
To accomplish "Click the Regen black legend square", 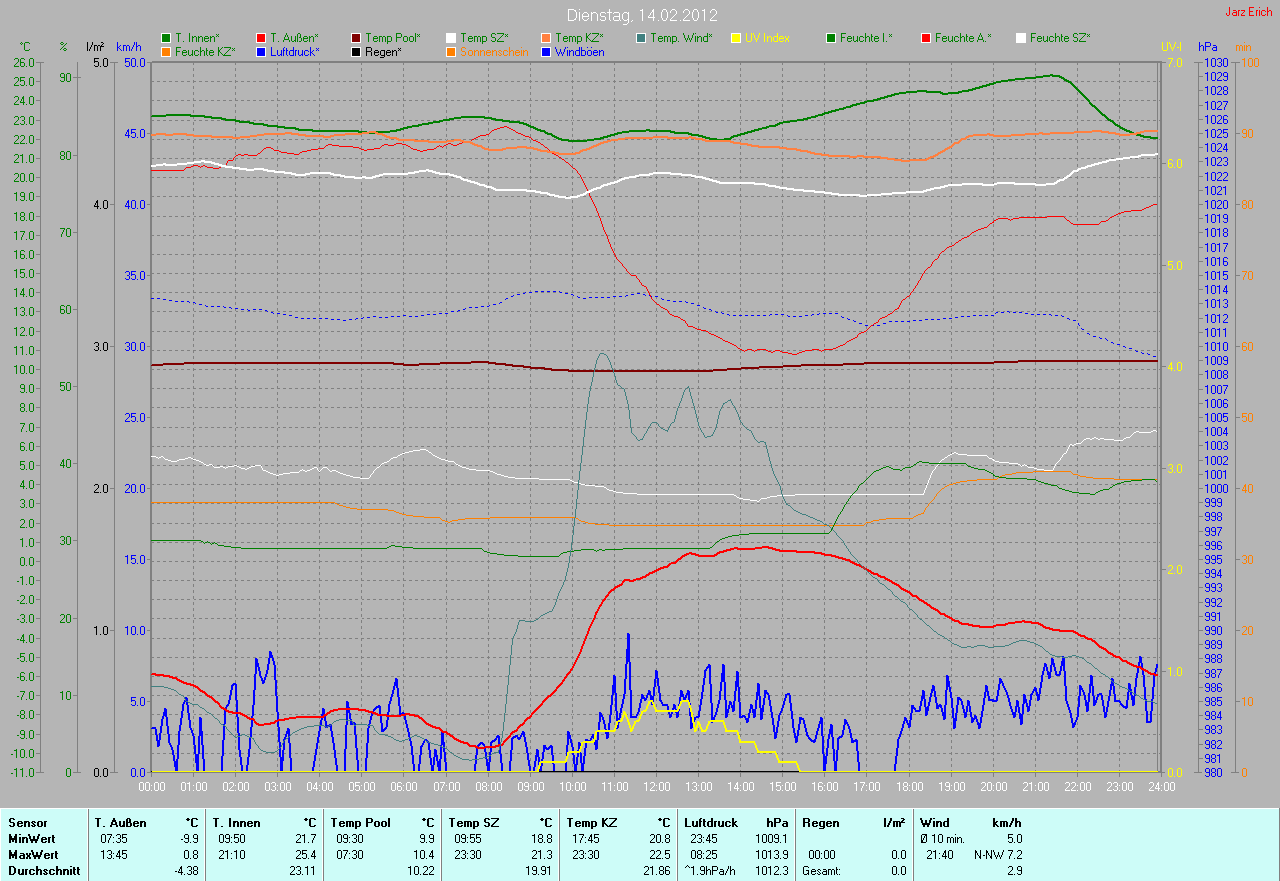I will click(356, 52).
